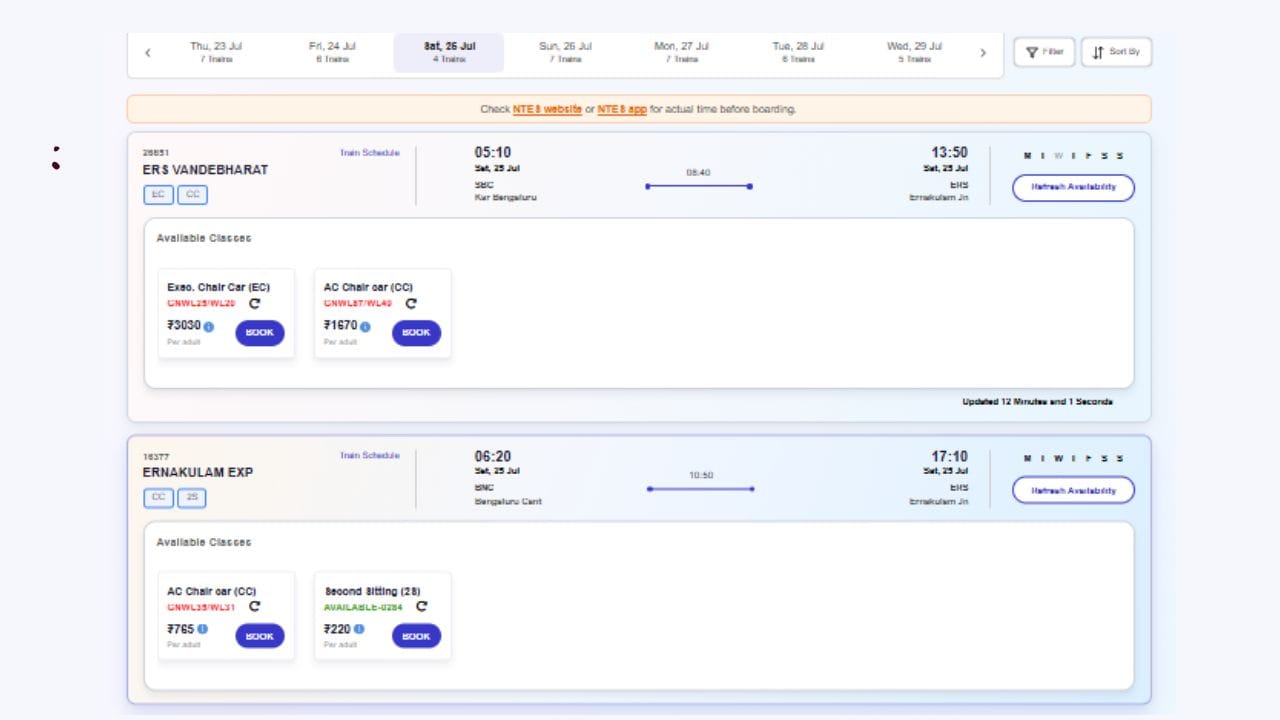Toggle CC class chip on Ernakulam Exp

coord(159,498)
